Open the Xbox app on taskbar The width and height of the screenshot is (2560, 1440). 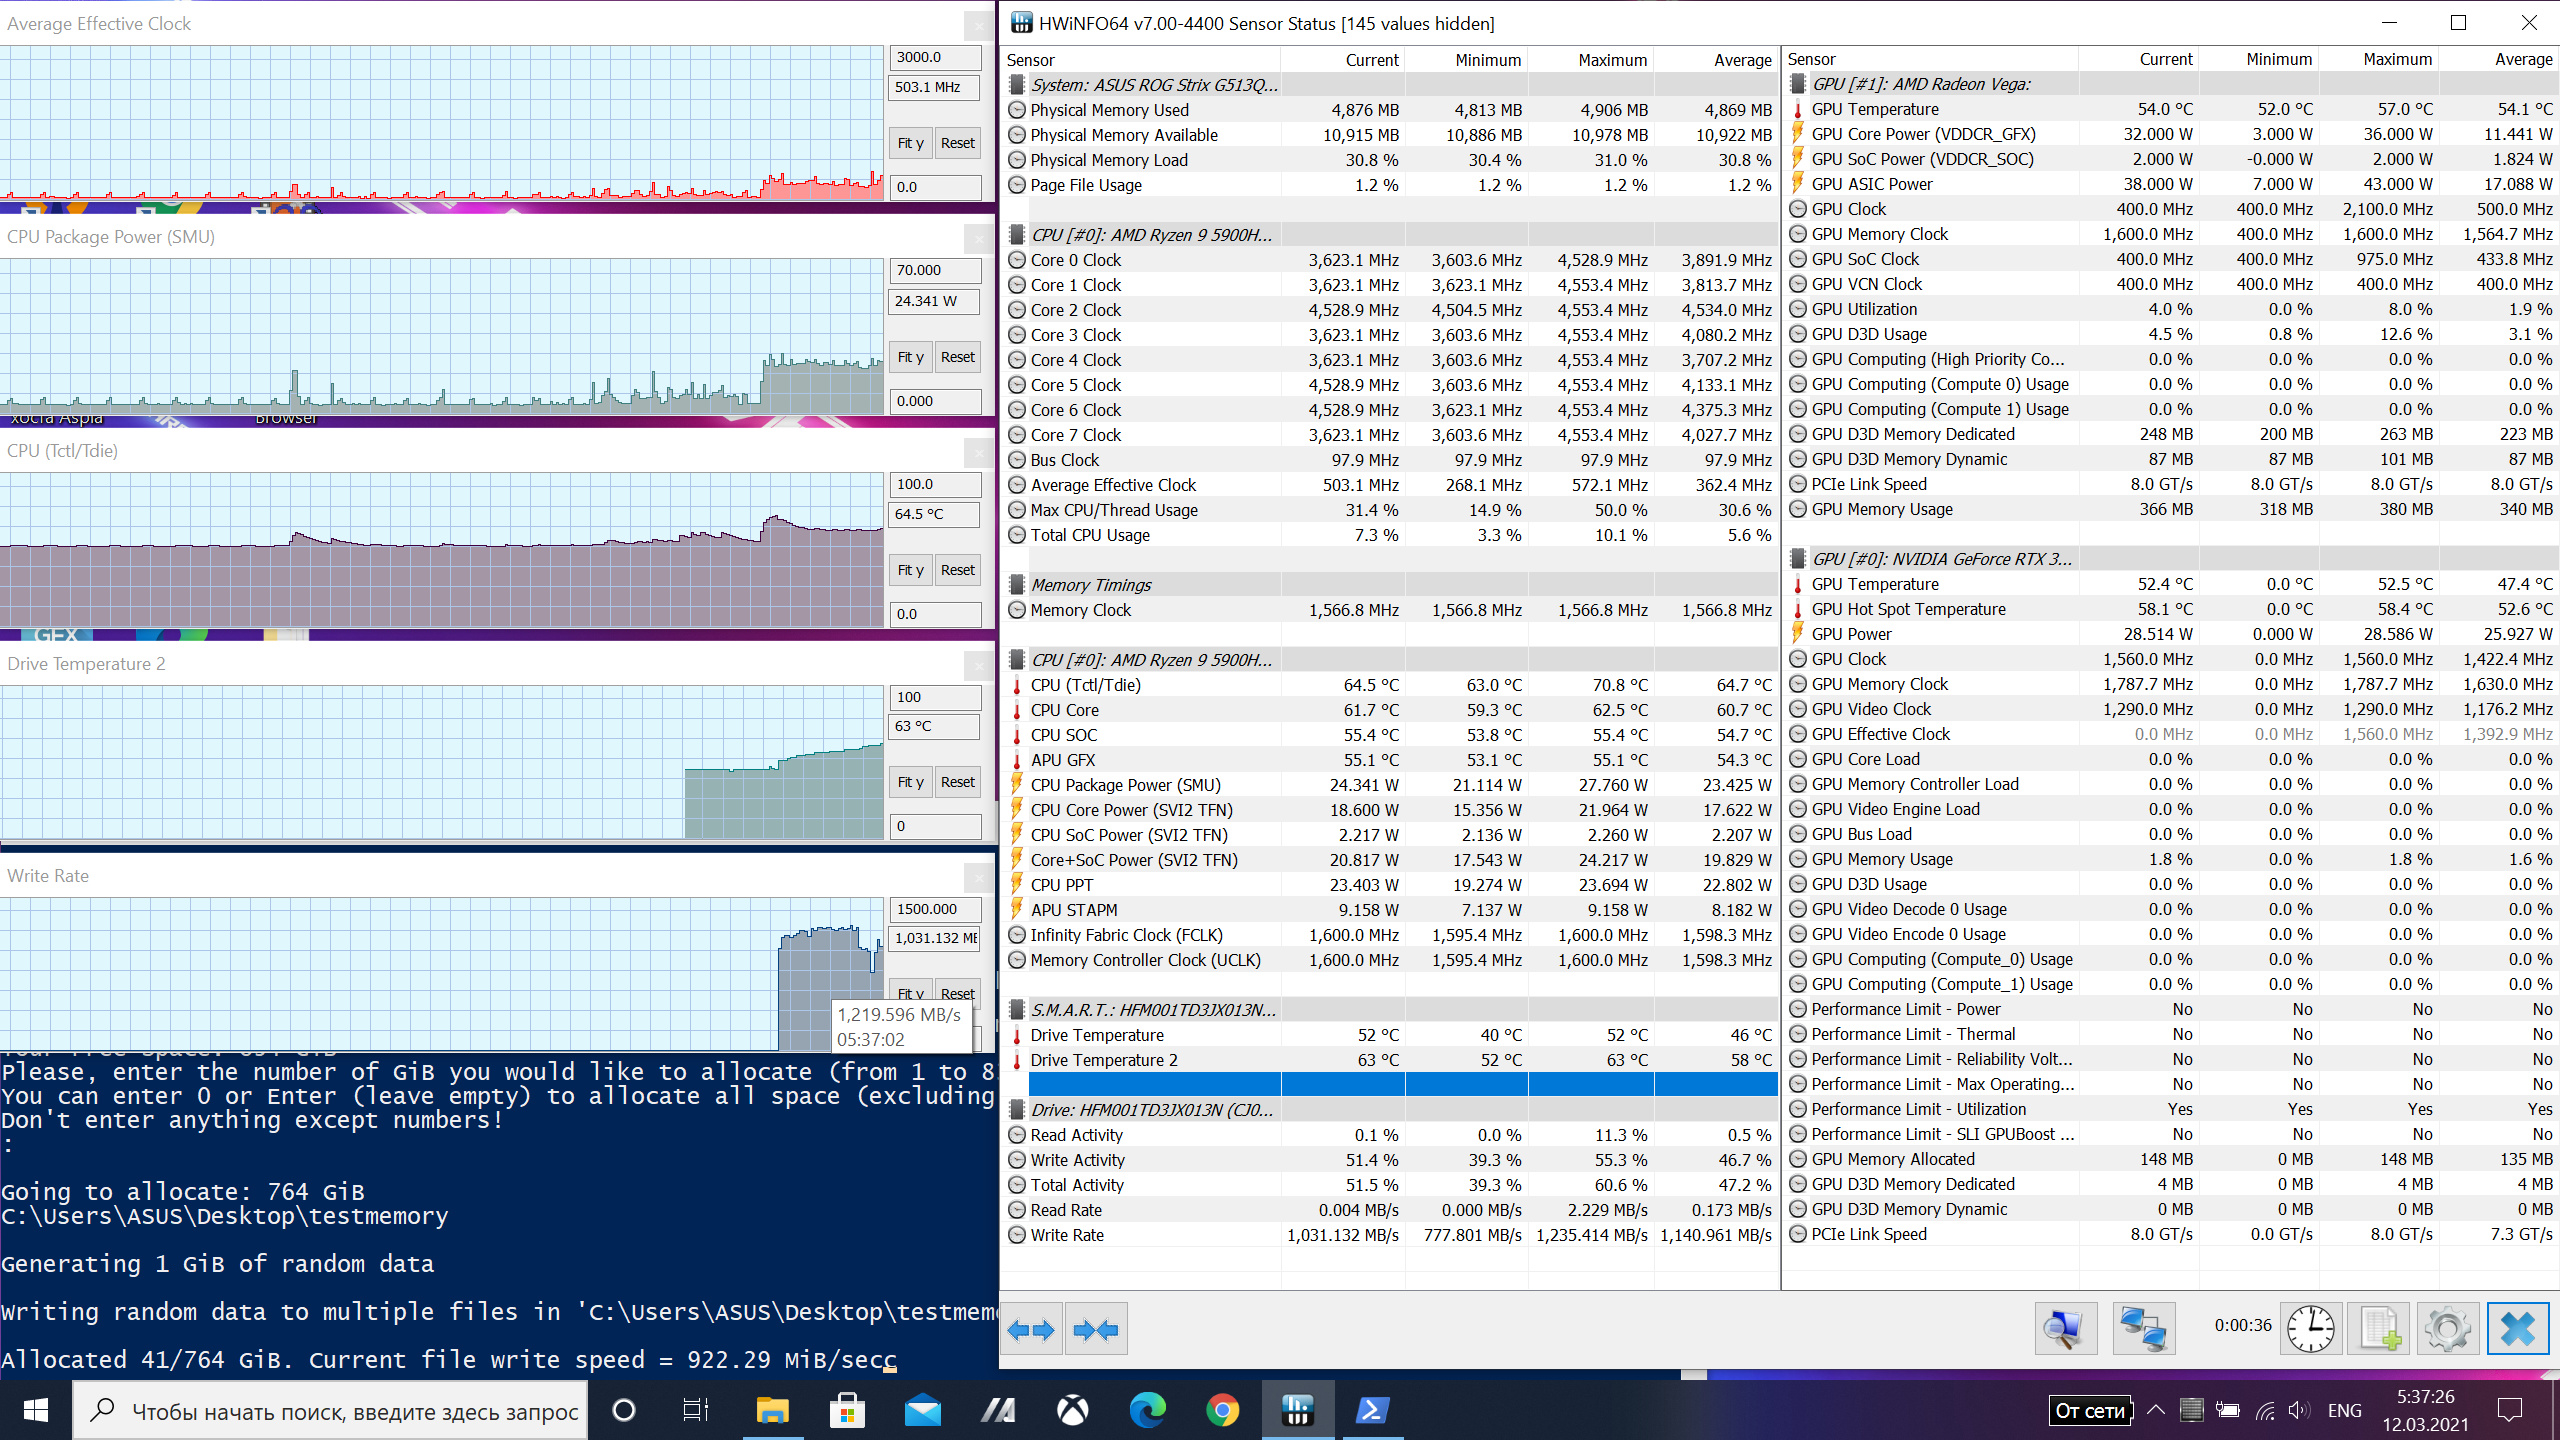click(x=1072, y=1410)
